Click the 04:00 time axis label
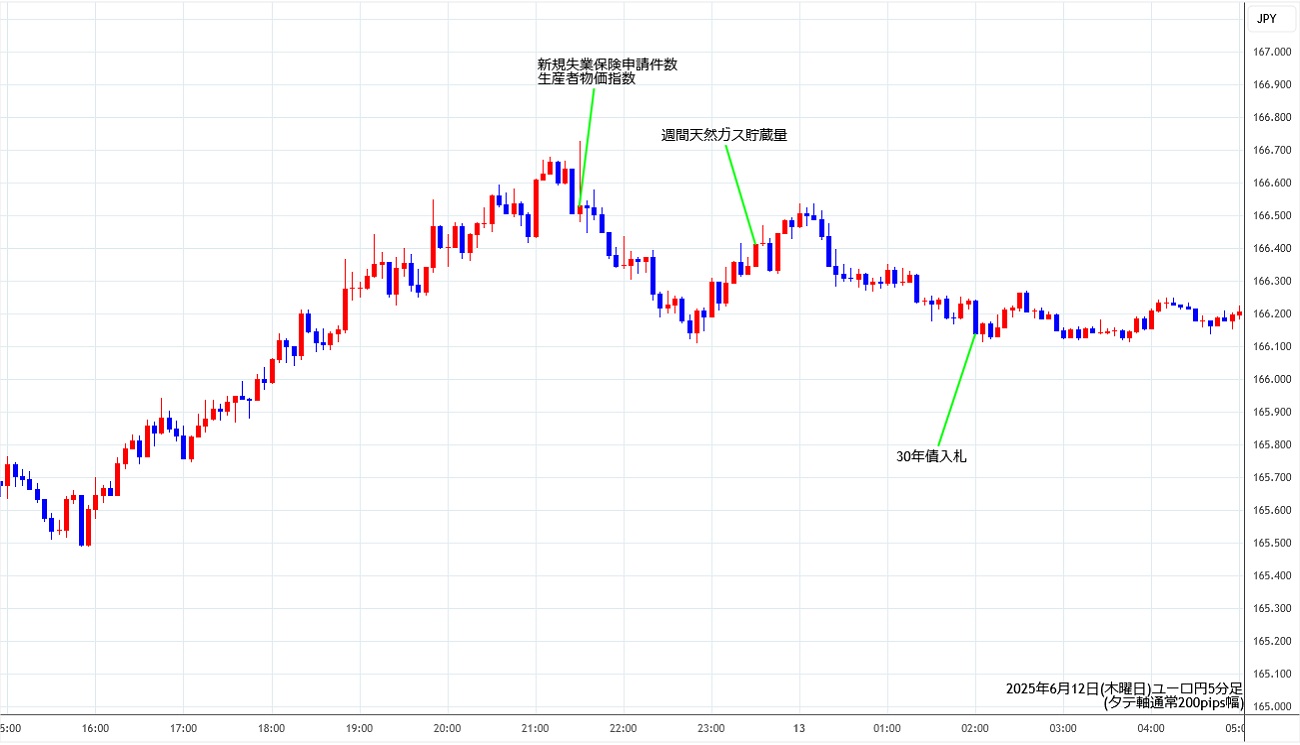 1151,728
